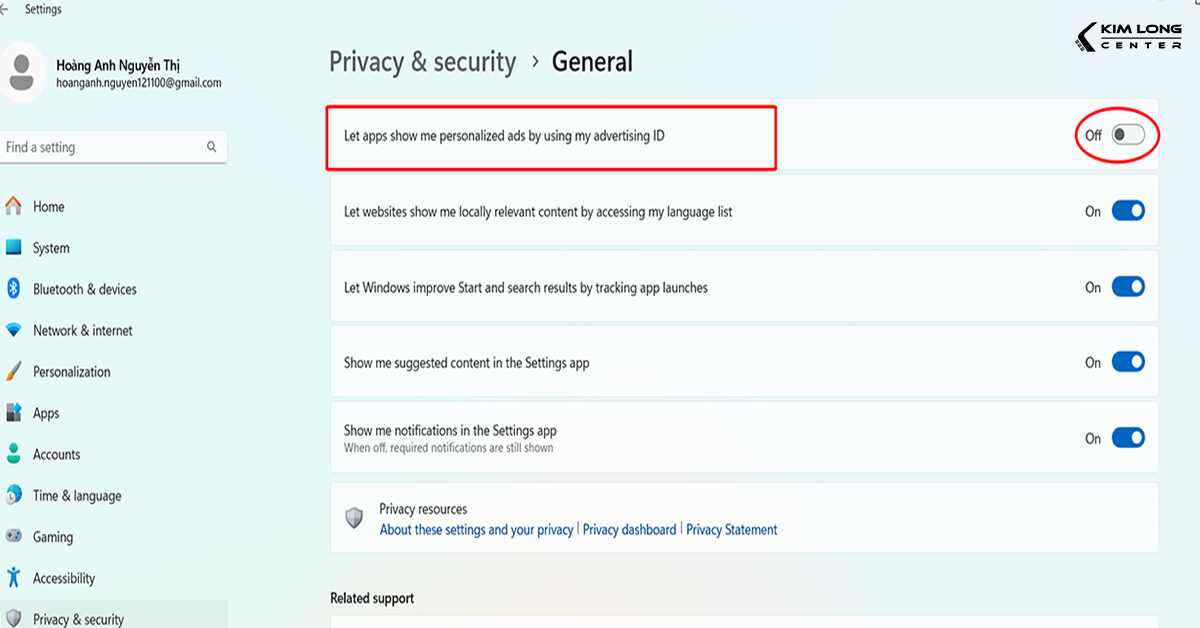Open the Time & language section
The width and height of the screenshot is (1200, 628).
[x=77, y=496]
